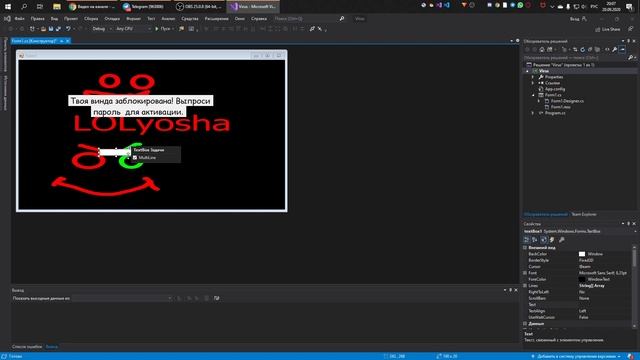640x360 pixels.
Task: Open the Отладка menu
Action: tap(112, 19)
